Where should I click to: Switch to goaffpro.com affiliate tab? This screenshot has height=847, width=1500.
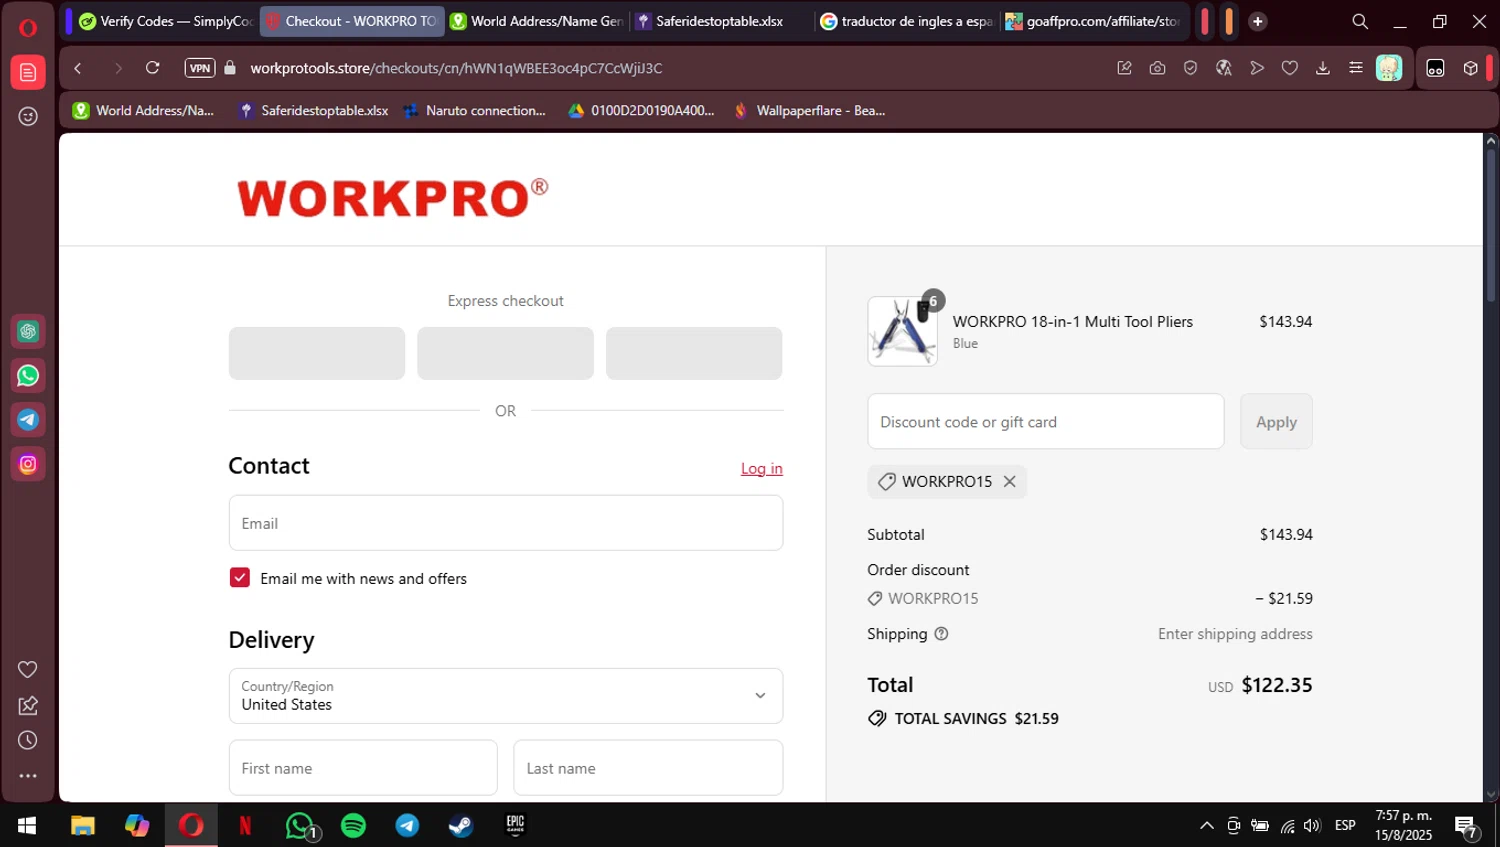[1093, 21]
